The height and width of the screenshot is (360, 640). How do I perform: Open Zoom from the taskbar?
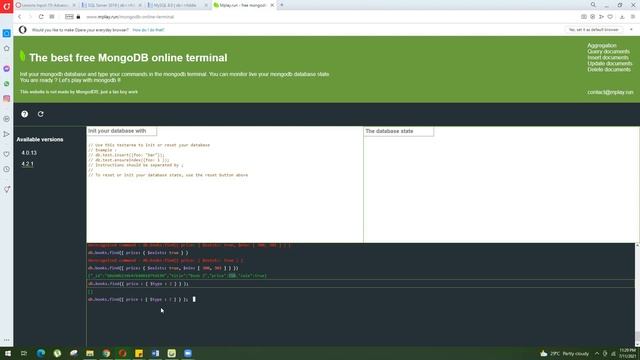coord(188,353)
